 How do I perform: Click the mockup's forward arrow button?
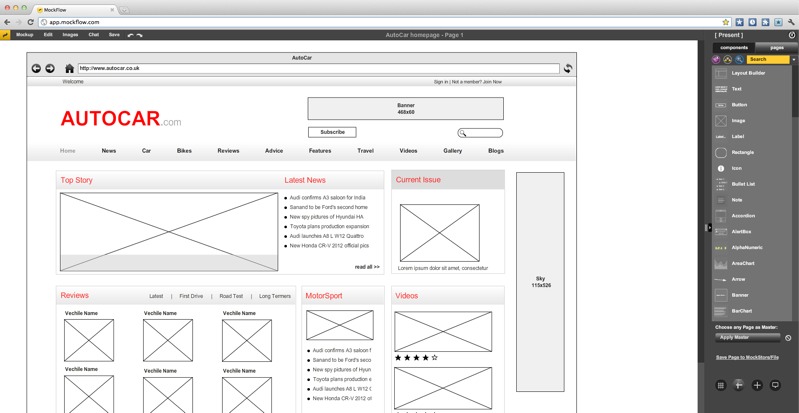pos(50,68)
